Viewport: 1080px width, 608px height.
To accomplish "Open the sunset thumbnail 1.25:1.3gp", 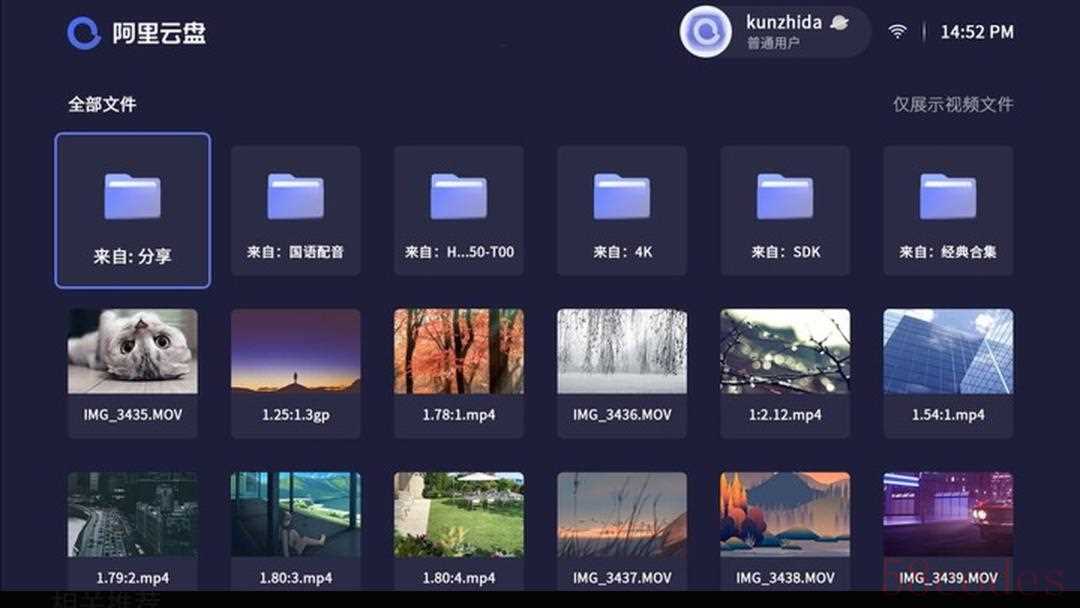I will [295, 351].
